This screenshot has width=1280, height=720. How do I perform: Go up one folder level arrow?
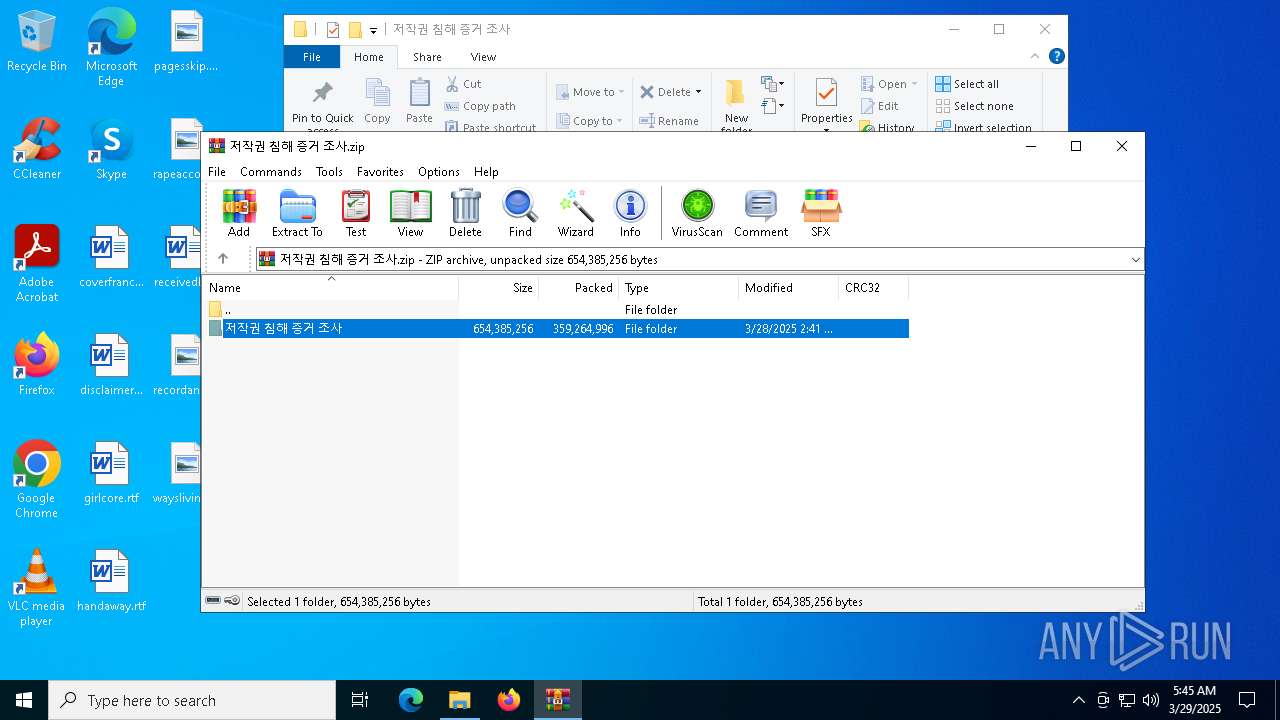coord(223,259)
